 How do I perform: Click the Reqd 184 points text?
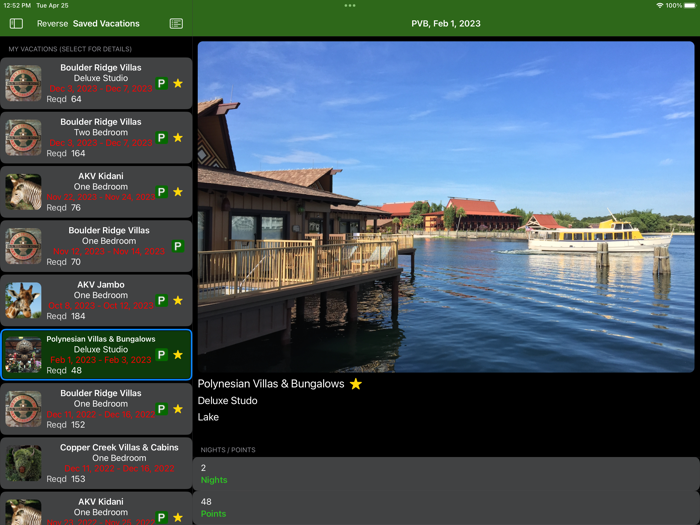pos(66,316)
